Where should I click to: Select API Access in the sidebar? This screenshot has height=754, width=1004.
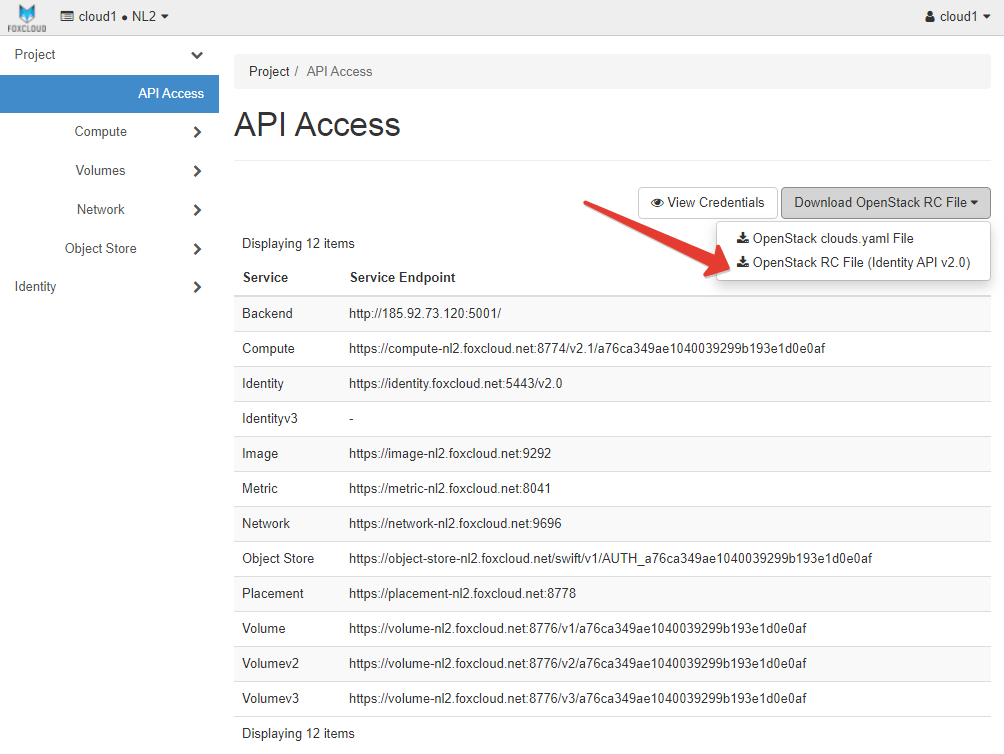coord(170,93)
